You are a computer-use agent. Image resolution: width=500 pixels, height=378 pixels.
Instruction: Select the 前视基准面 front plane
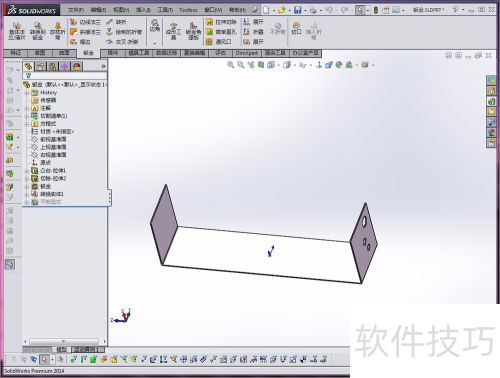pos(49,139)
